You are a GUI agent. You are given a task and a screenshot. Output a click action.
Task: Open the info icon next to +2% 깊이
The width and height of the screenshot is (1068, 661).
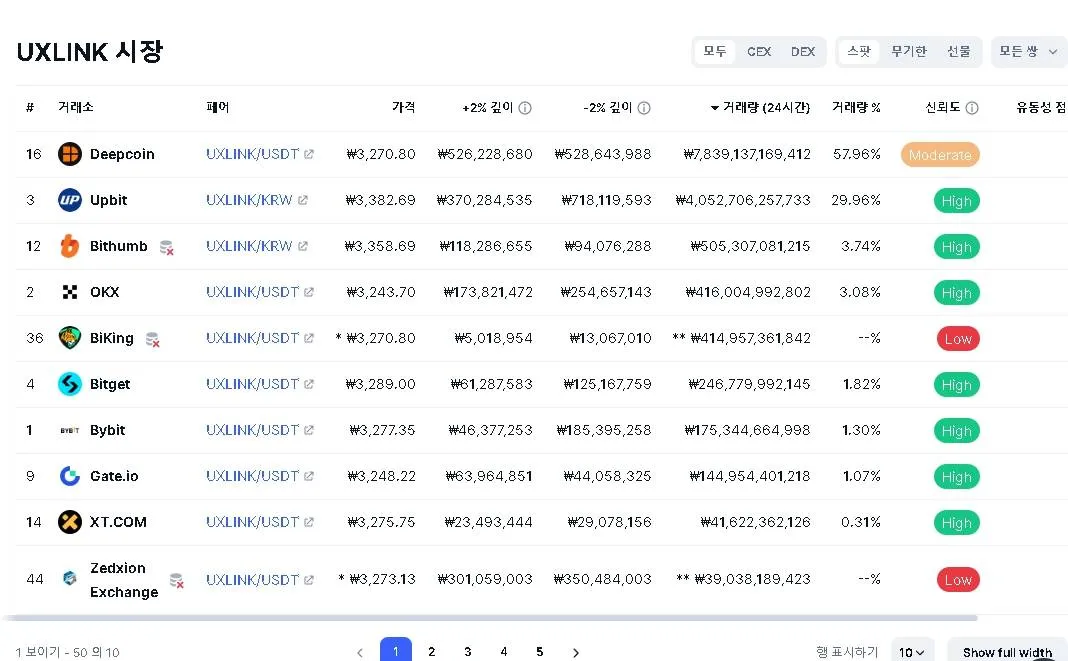(x=524, y=108)
